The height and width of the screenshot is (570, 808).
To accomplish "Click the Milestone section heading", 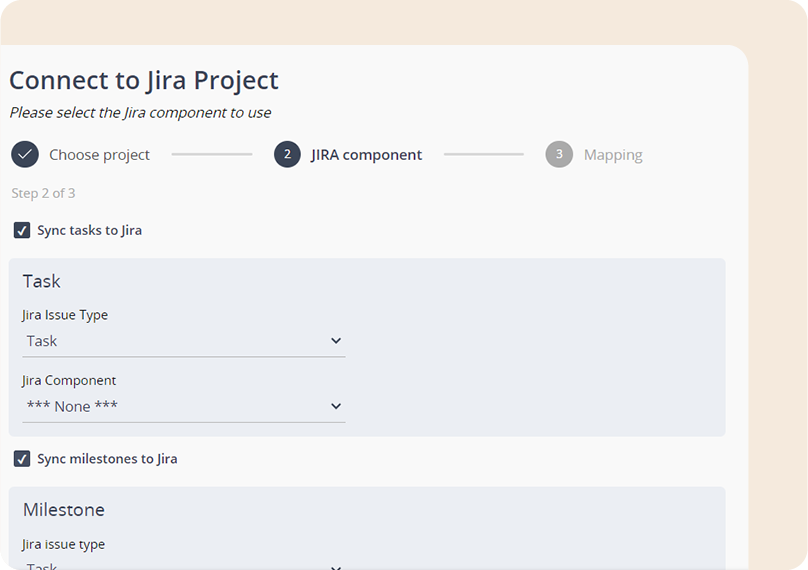I will point(64,510).
